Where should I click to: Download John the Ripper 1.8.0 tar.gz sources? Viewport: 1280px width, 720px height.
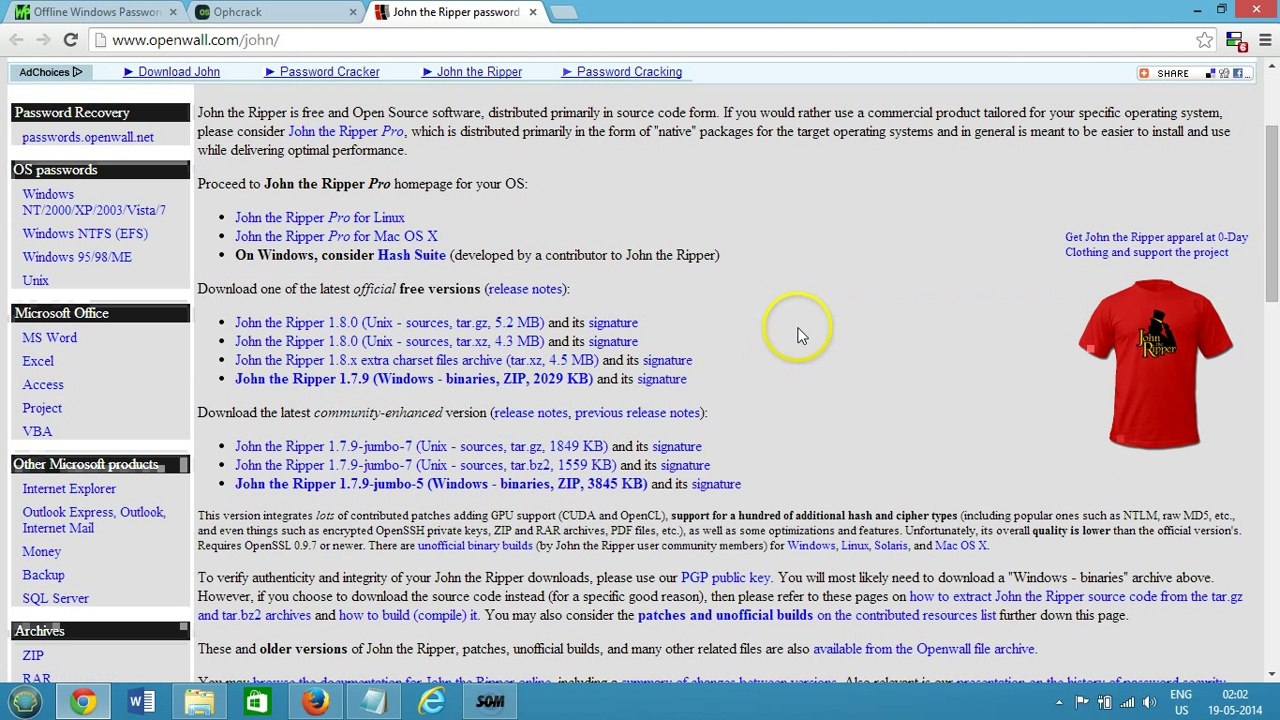(x=389, y=323)
